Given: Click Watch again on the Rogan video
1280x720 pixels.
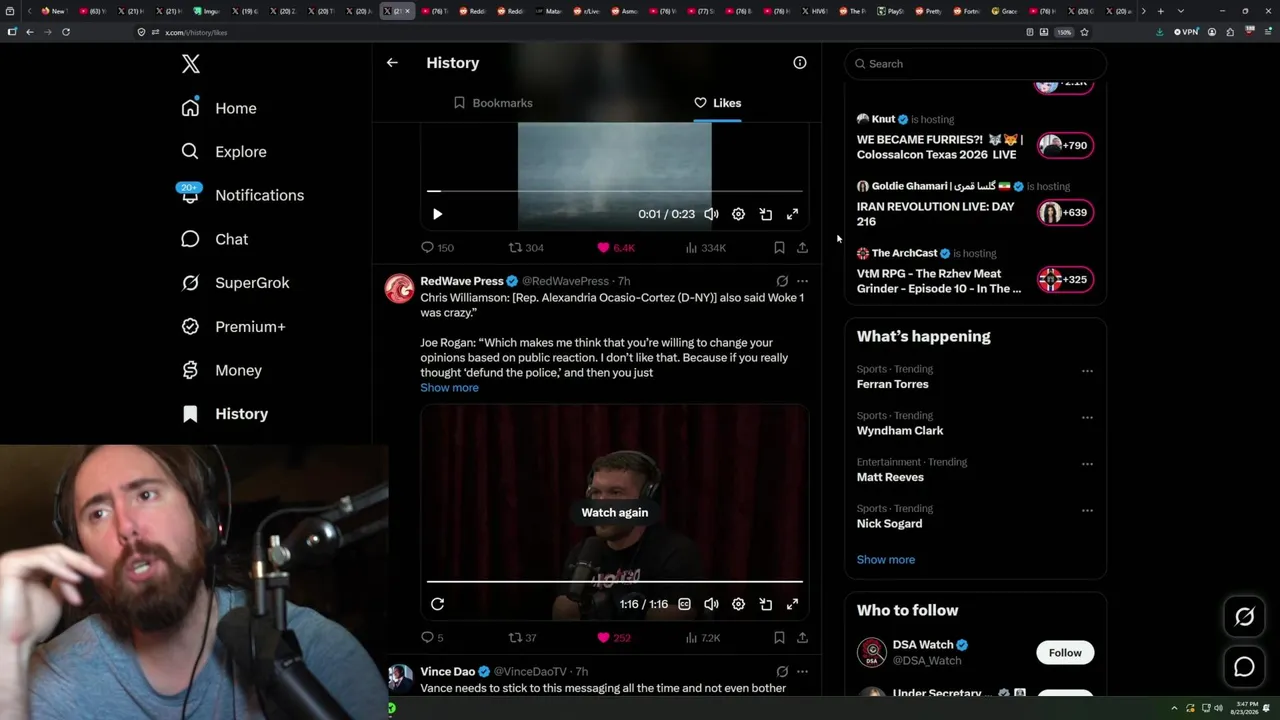Looking at the screenshot, I should pos(615,513).
